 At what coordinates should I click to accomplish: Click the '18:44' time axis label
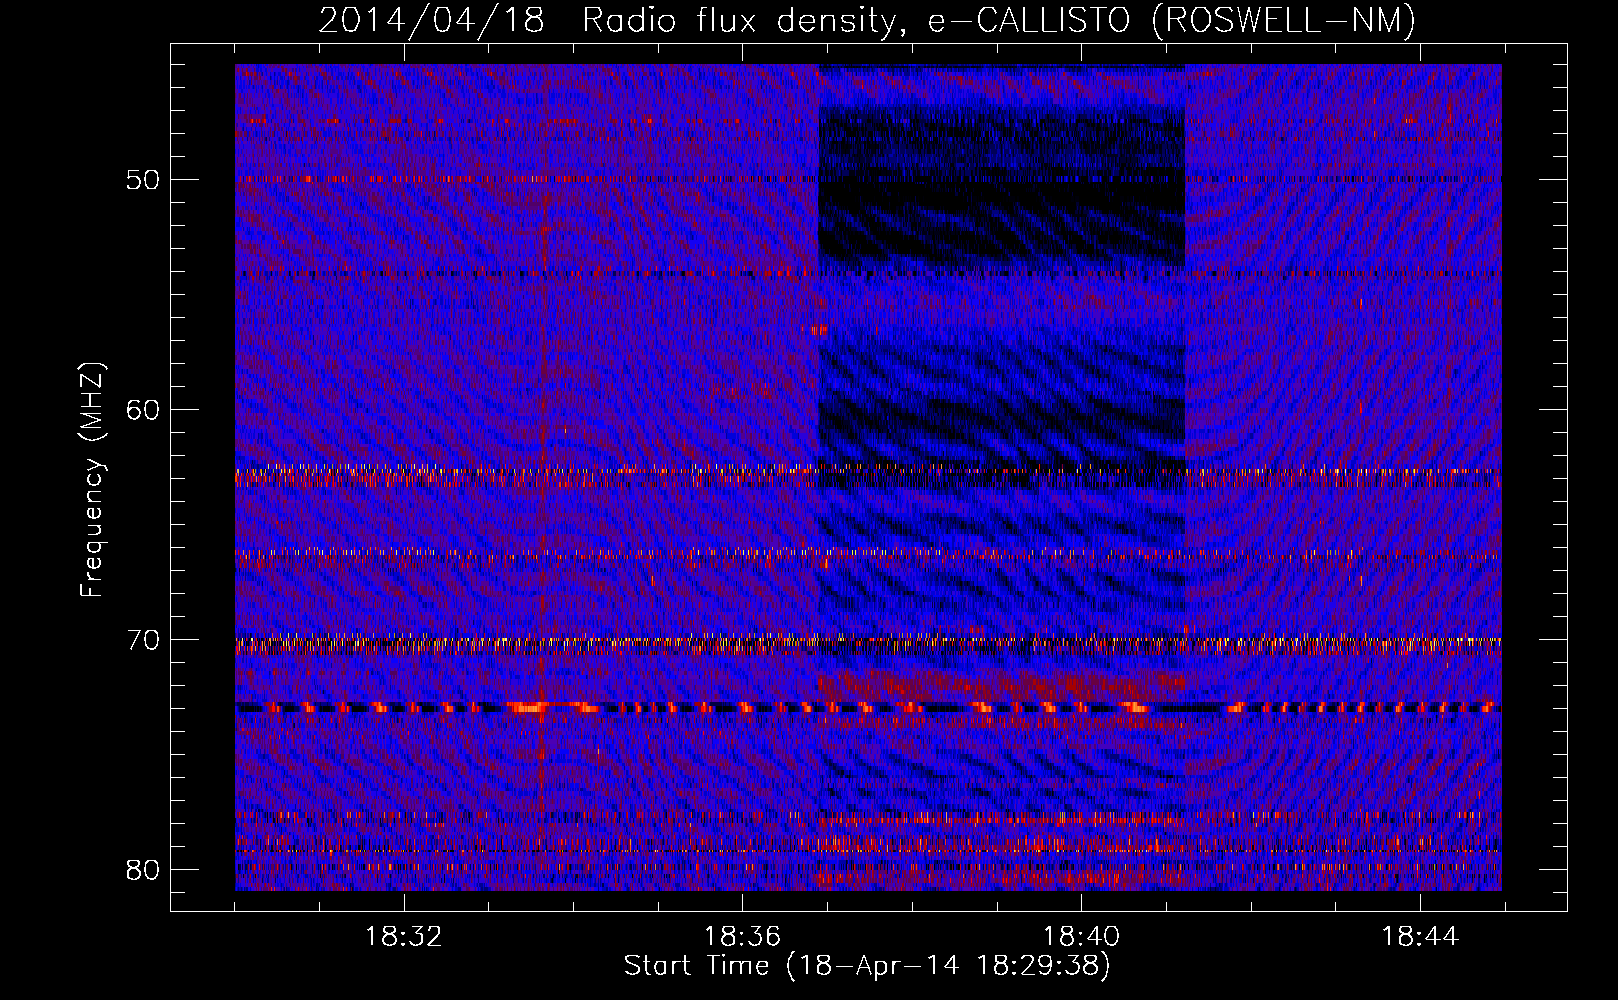[1420, 937]
